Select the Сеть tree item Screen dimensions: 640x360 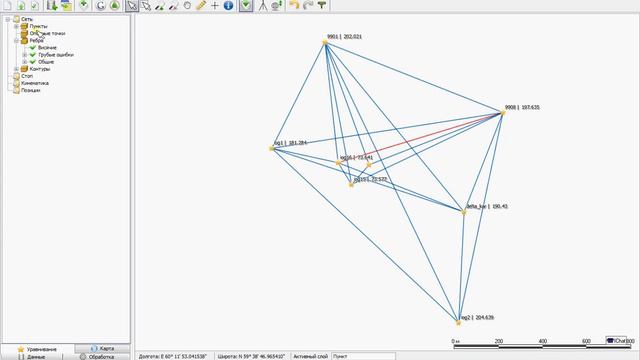(27, 19)
